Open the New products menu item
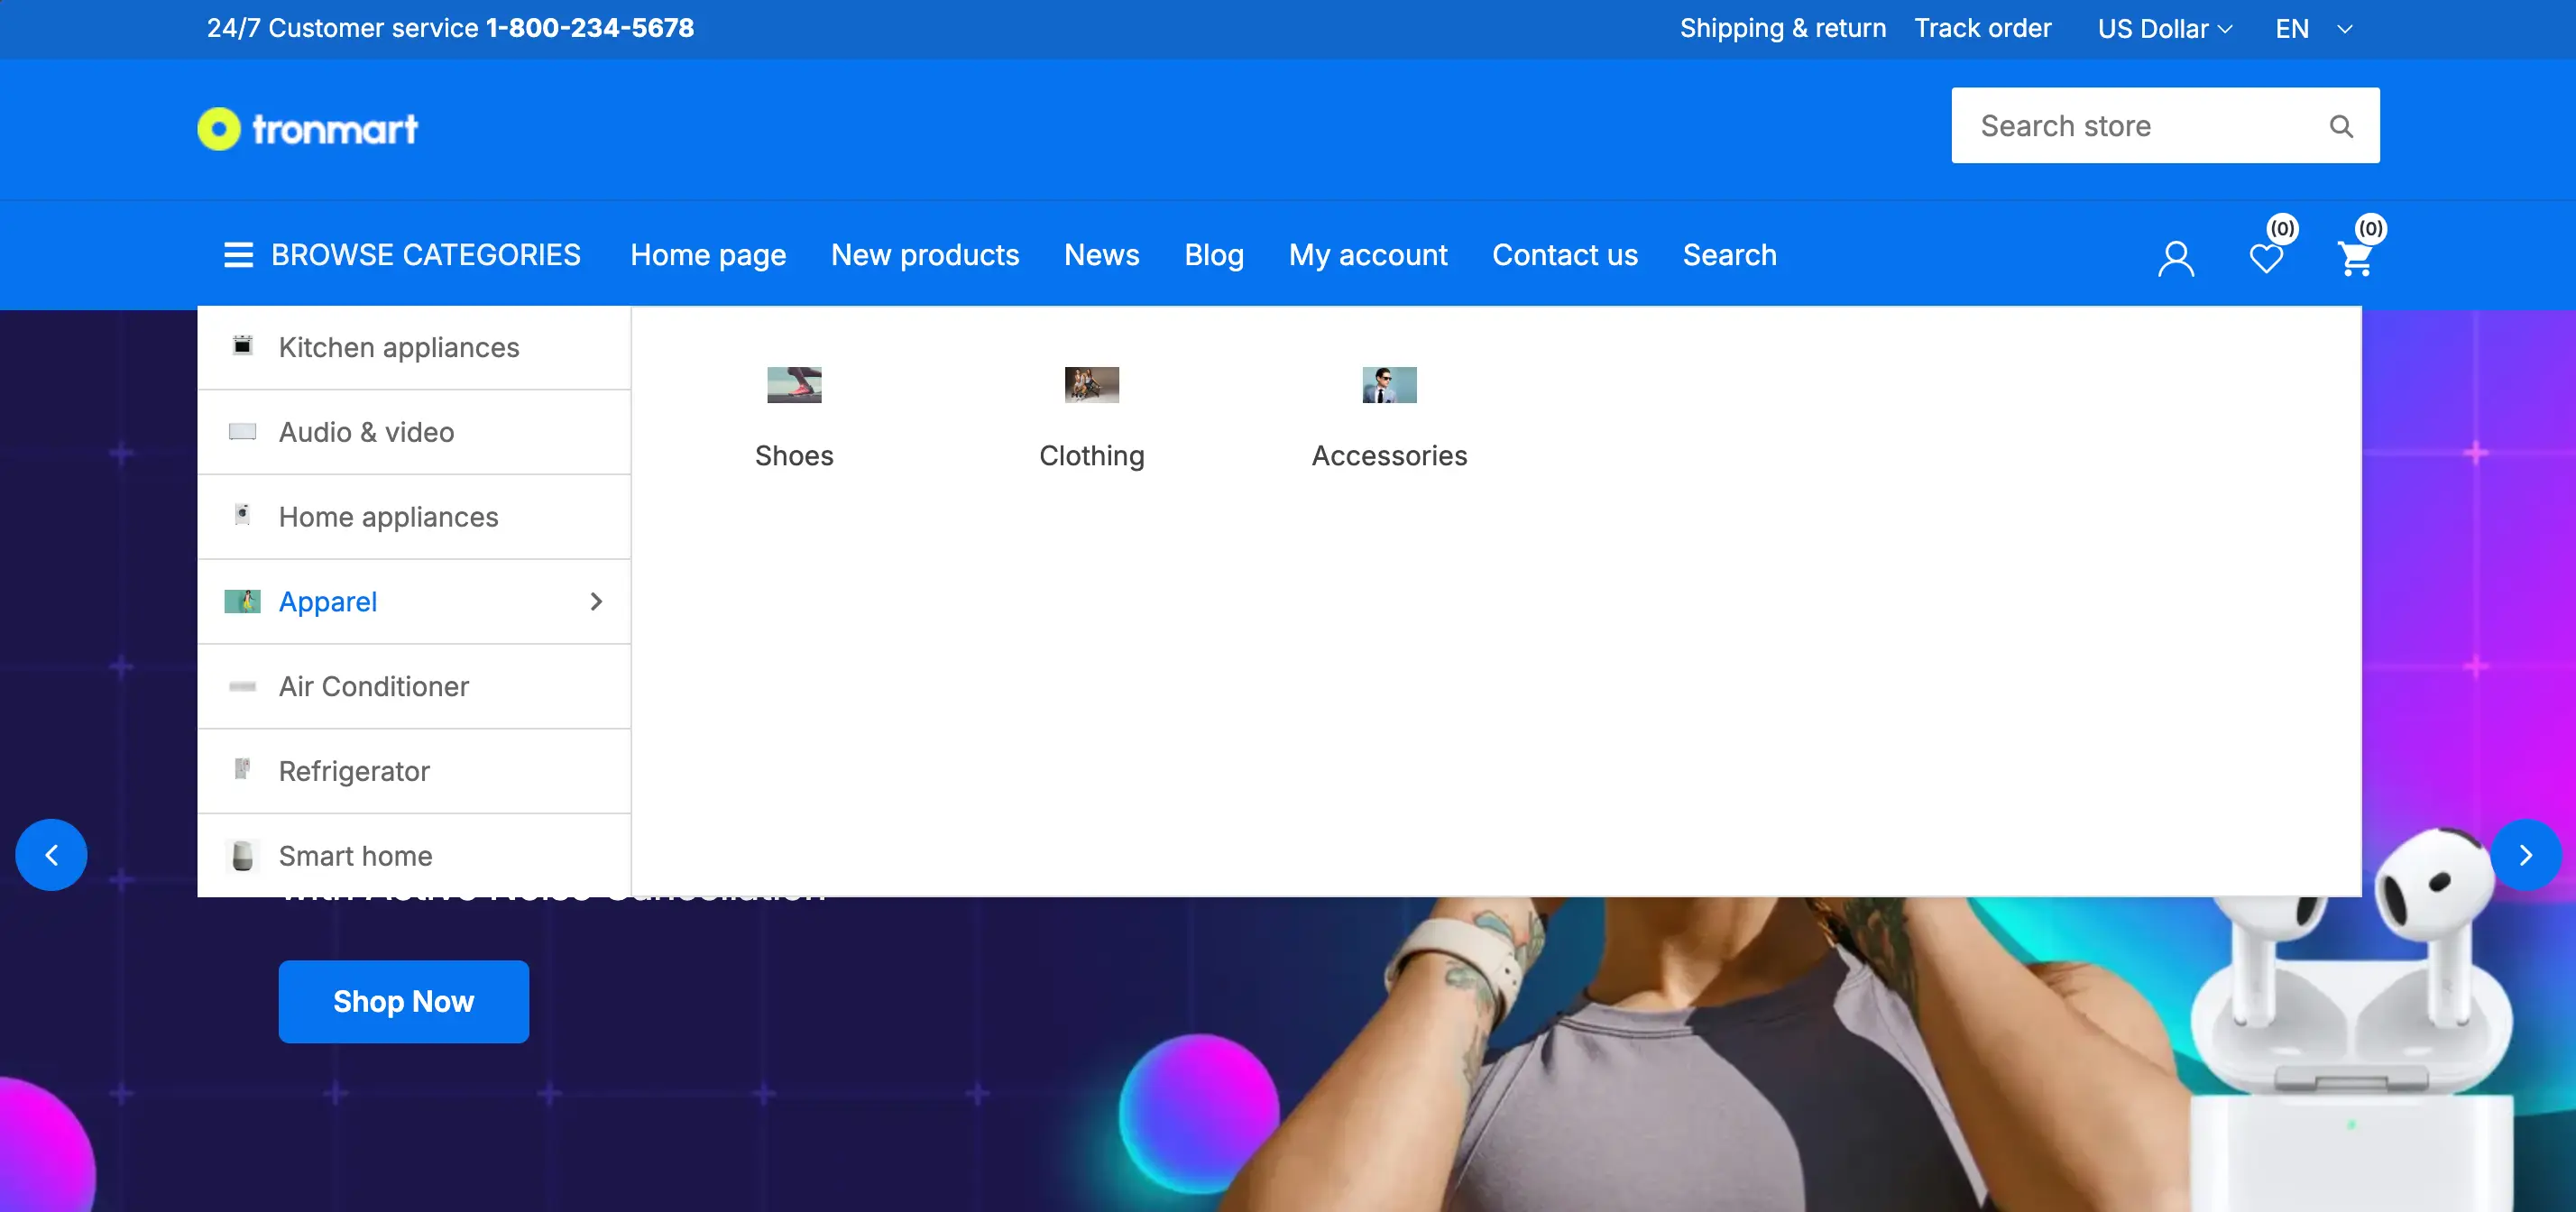This screenshot has width=2576, height=1212. pos(924,255)
